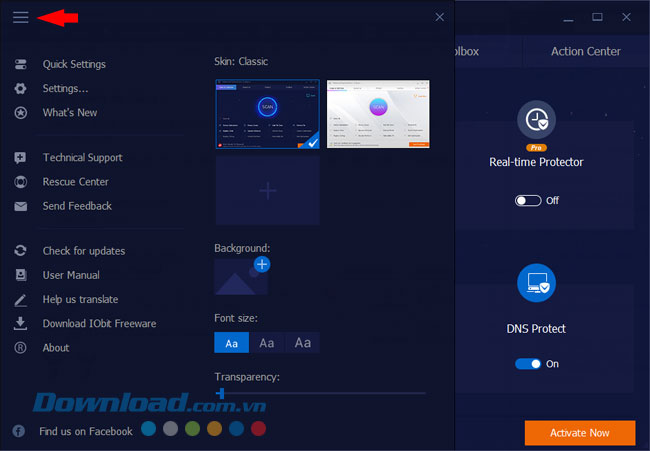The image size is (650, 451).
Task: Add a custom background image
Action: click(262, 264)
